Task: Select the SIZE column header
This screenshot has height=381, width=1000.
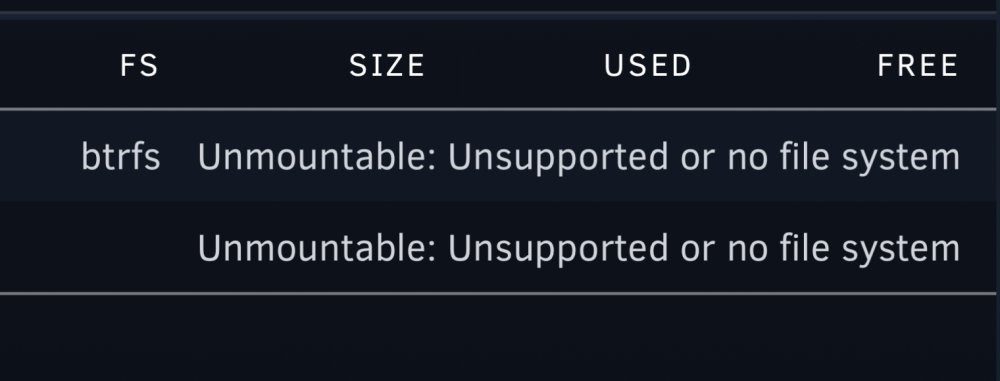Action: (x=387, y=66)
